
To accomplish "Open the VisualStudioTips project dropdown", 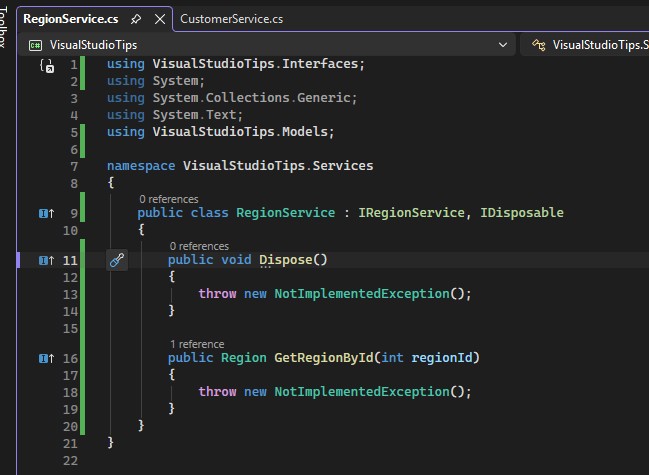I will point(503,45).
